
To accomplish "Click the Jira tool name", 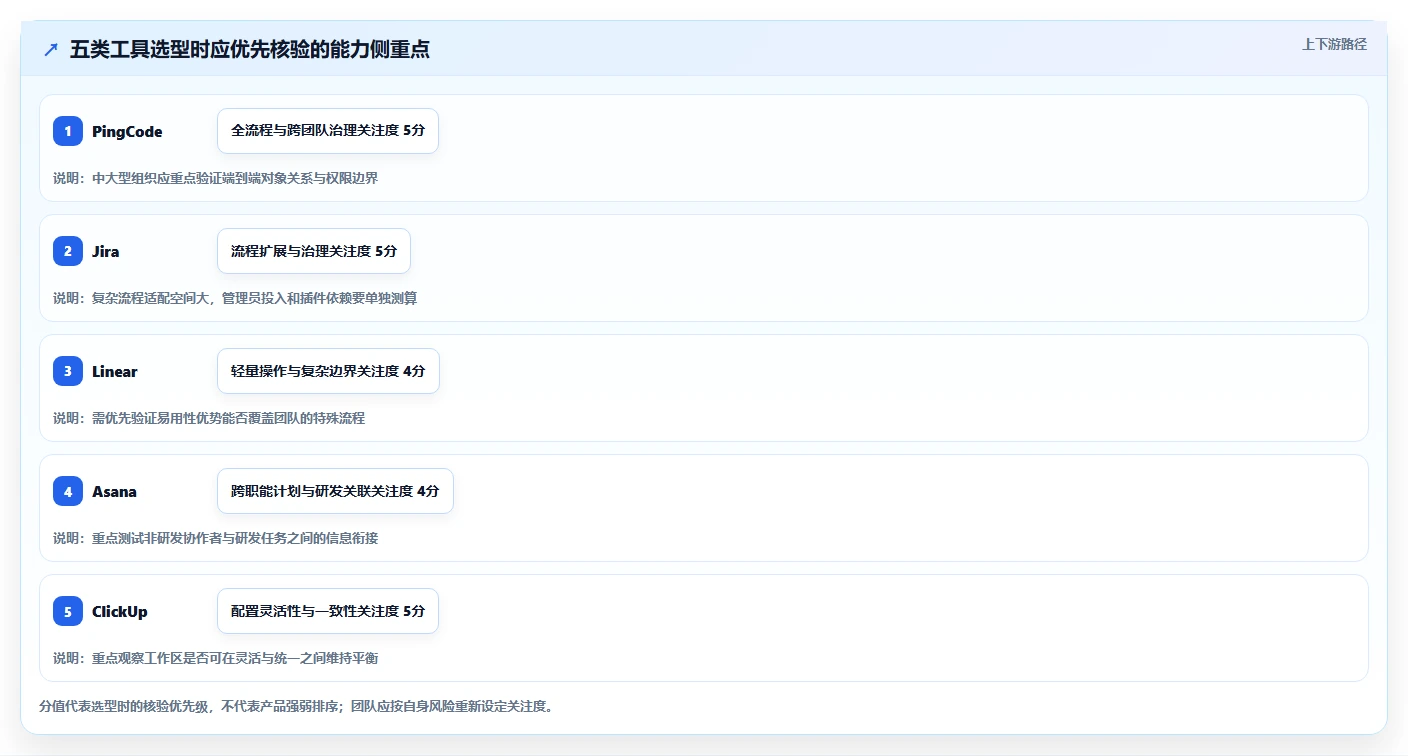I will click(x=105, y=252).
